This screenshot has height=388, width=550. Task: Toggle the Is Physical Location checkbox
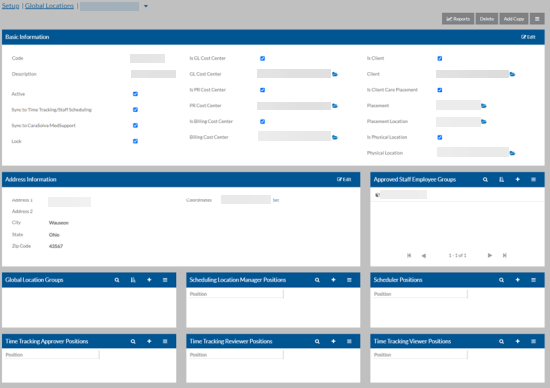click(x=440, y=137)
